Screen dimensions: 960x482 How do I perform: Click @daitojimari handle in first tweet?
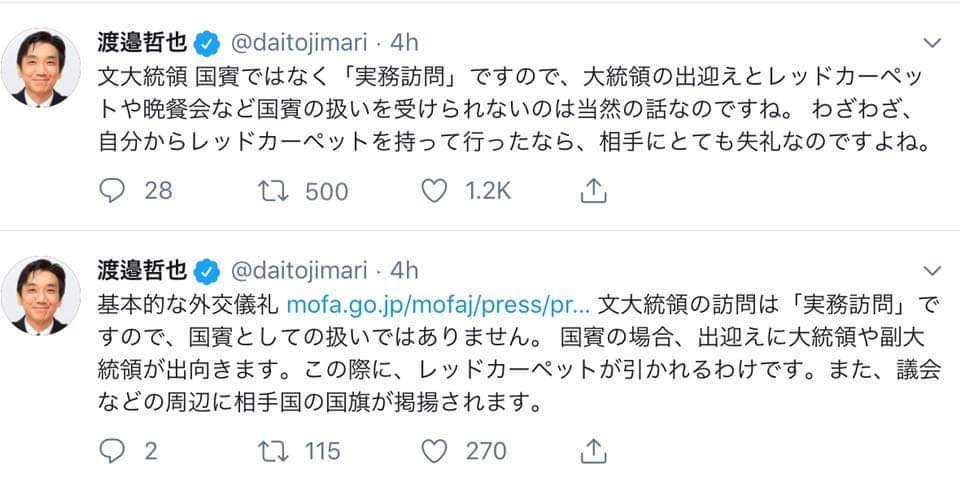[x=299, y=43]
